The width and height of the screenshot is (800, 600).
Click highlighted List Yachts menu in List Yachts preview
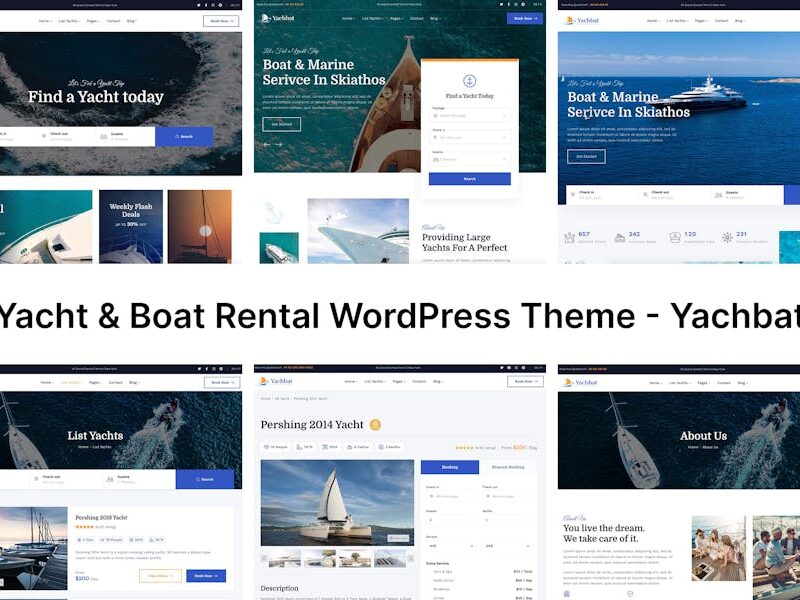tap(70, 382)
